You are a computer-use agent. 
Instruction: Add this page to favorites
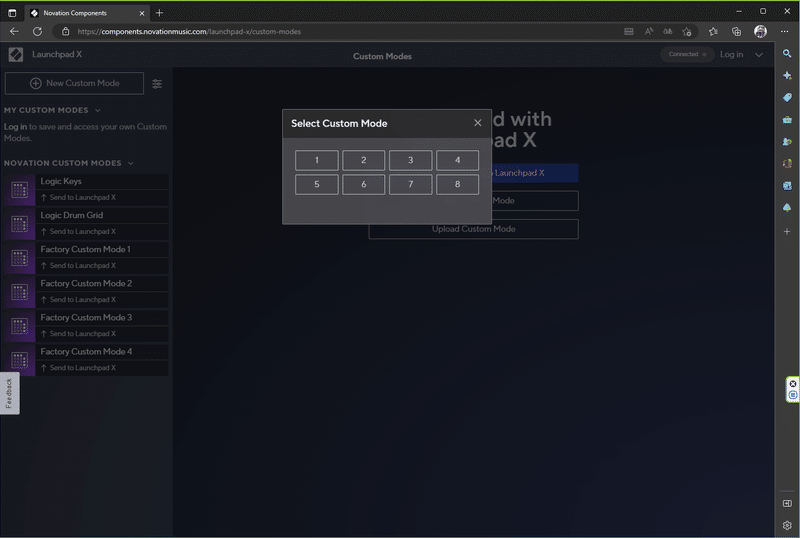pyautogui.click(x=687, y=32)
